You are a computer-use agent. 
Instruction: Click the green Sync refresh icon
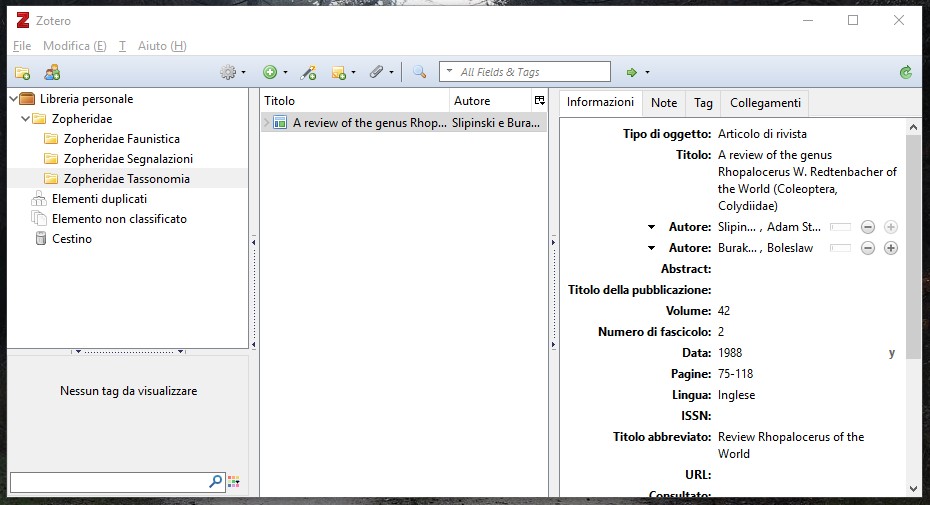click(x=905, y=72)
